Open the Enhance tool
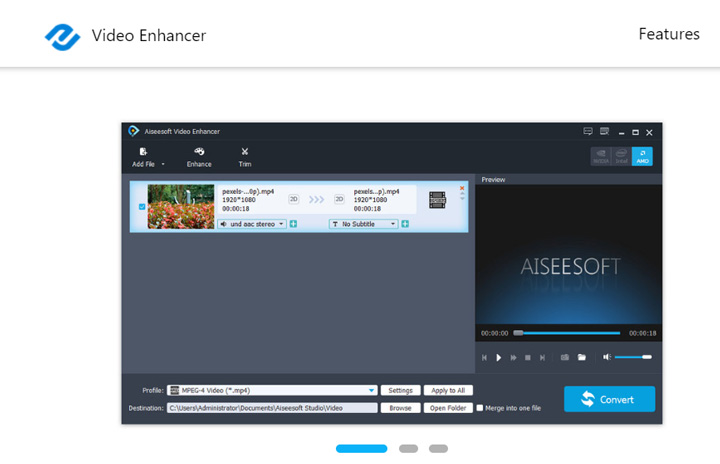720x464 pixels. tap(199, 157)
